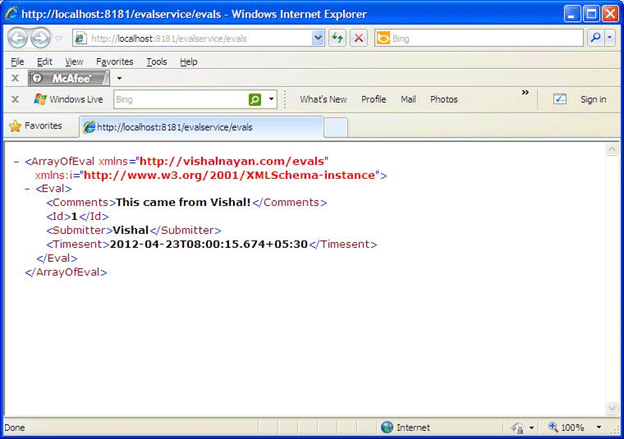
Task: Click the Bing search provider icon
Action: (383, 38)
